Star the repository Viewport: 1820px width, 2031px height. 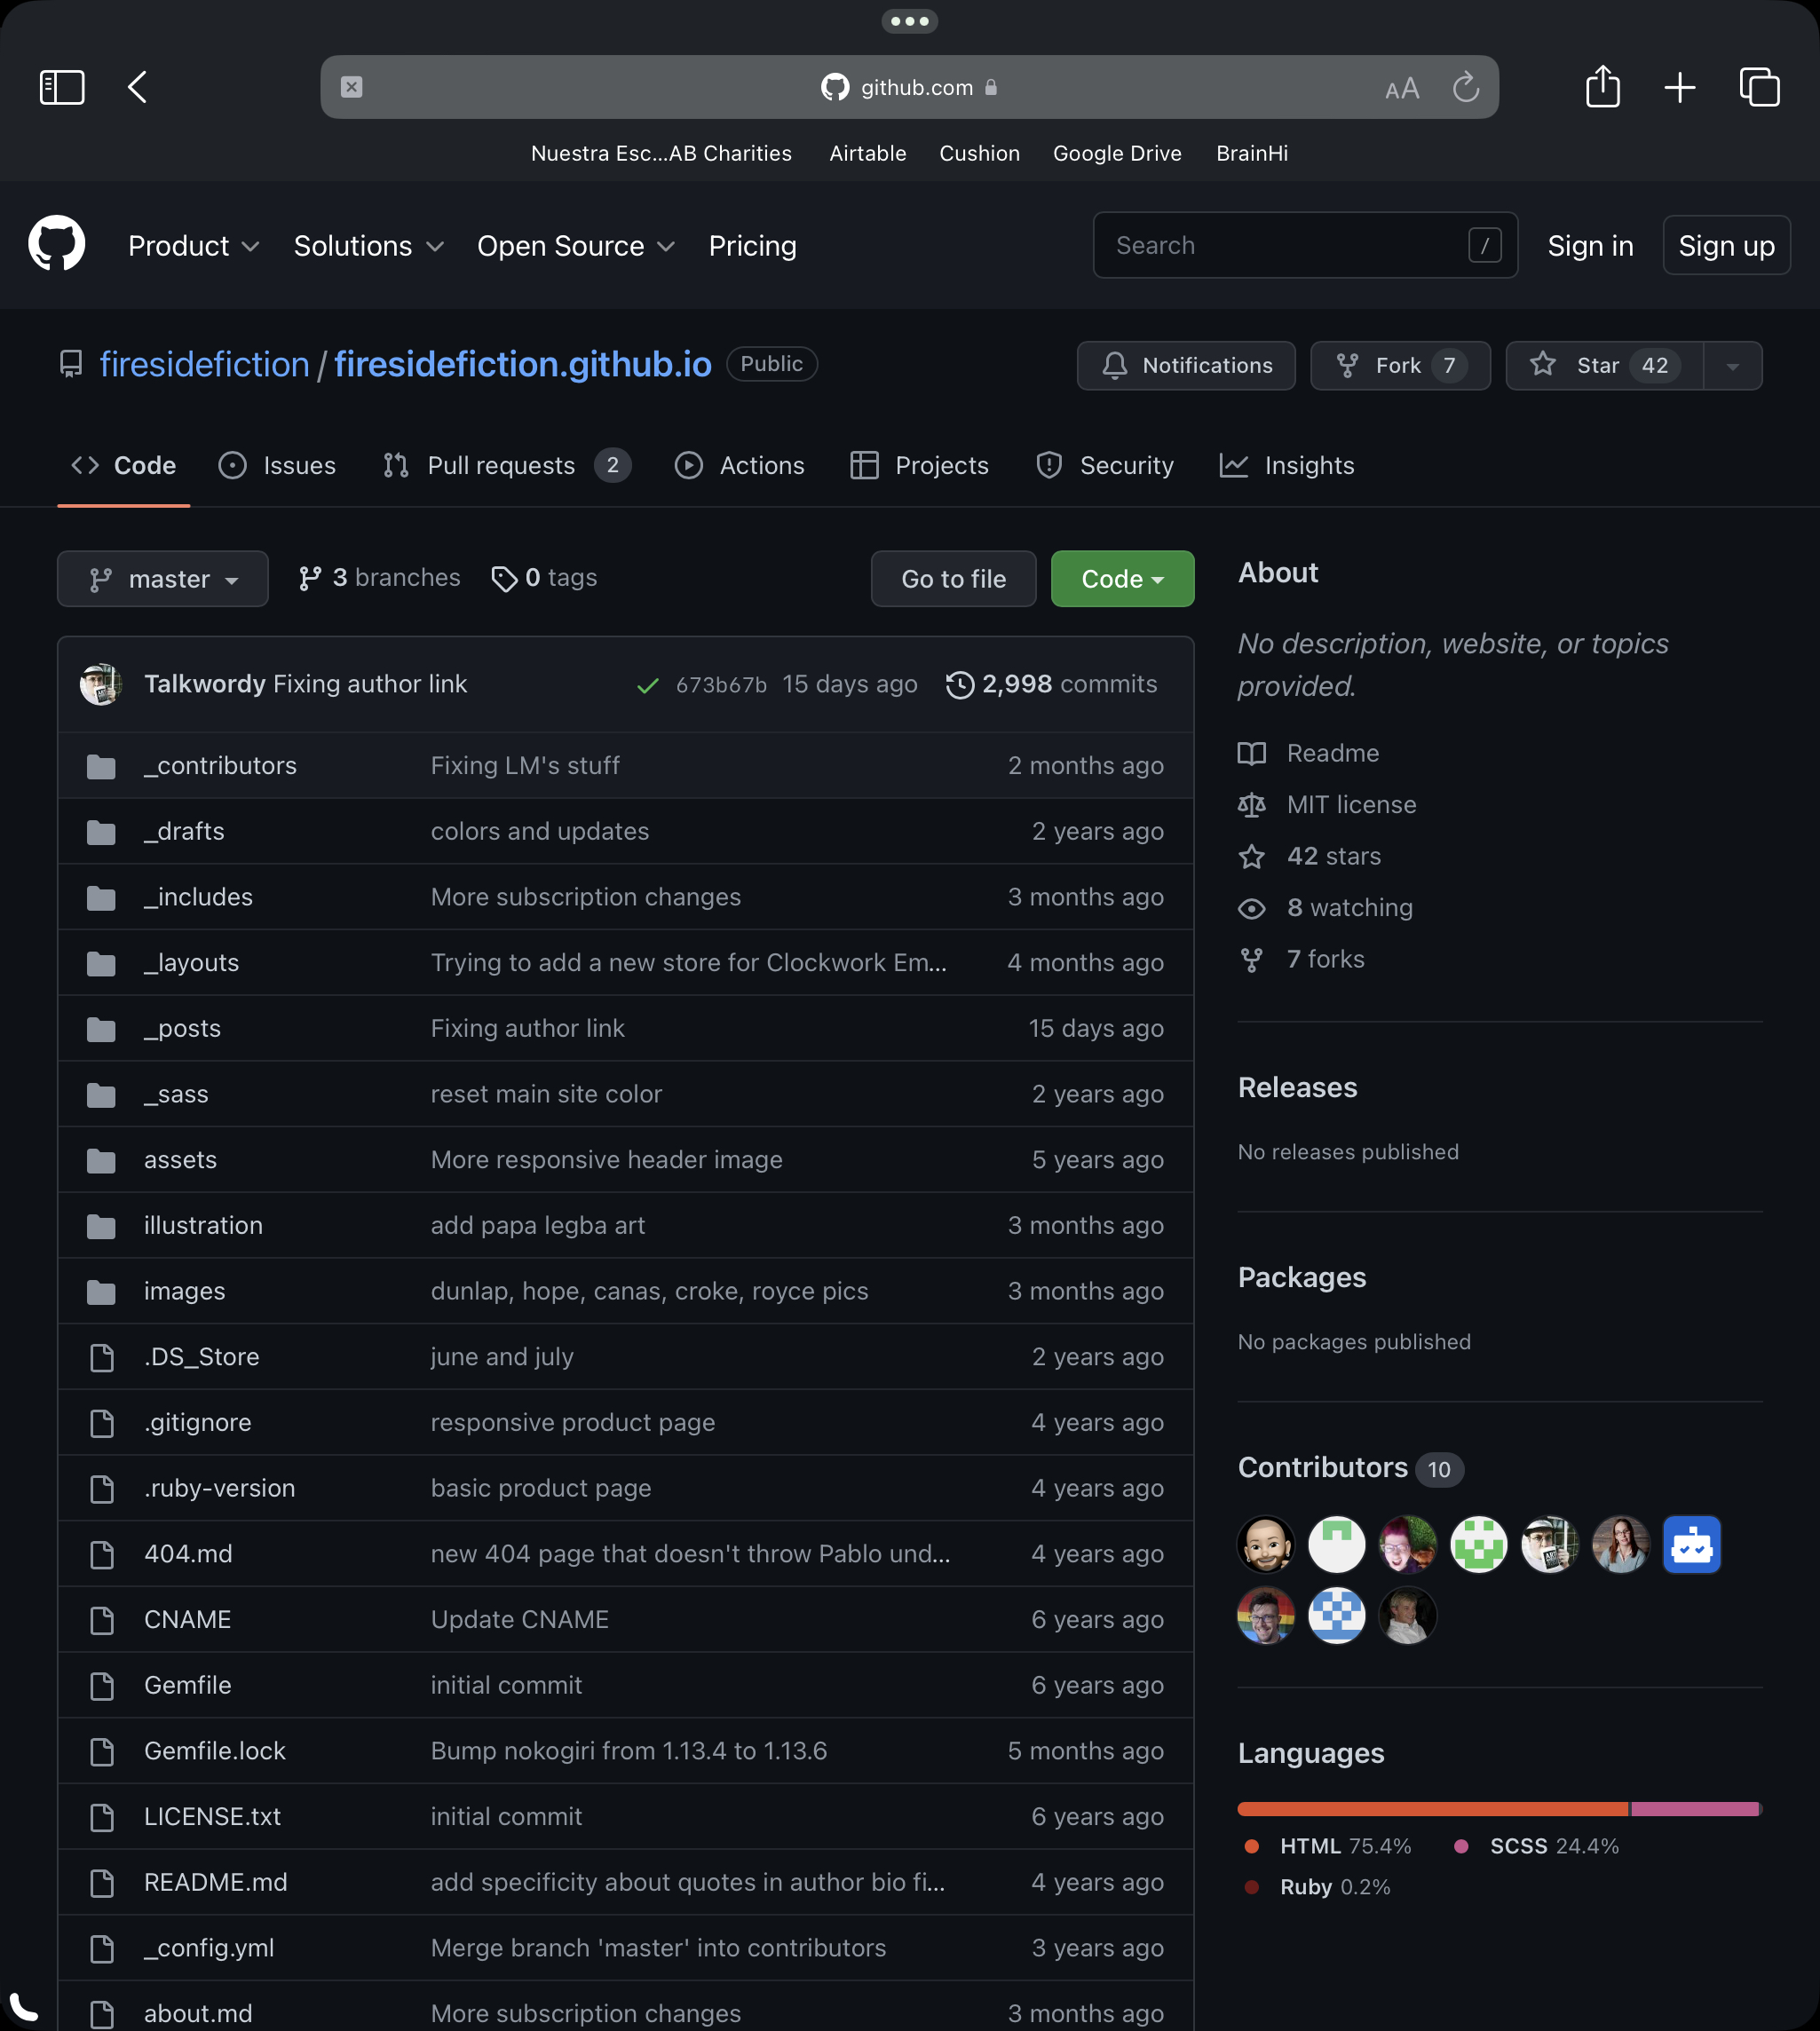(1604, 366)
